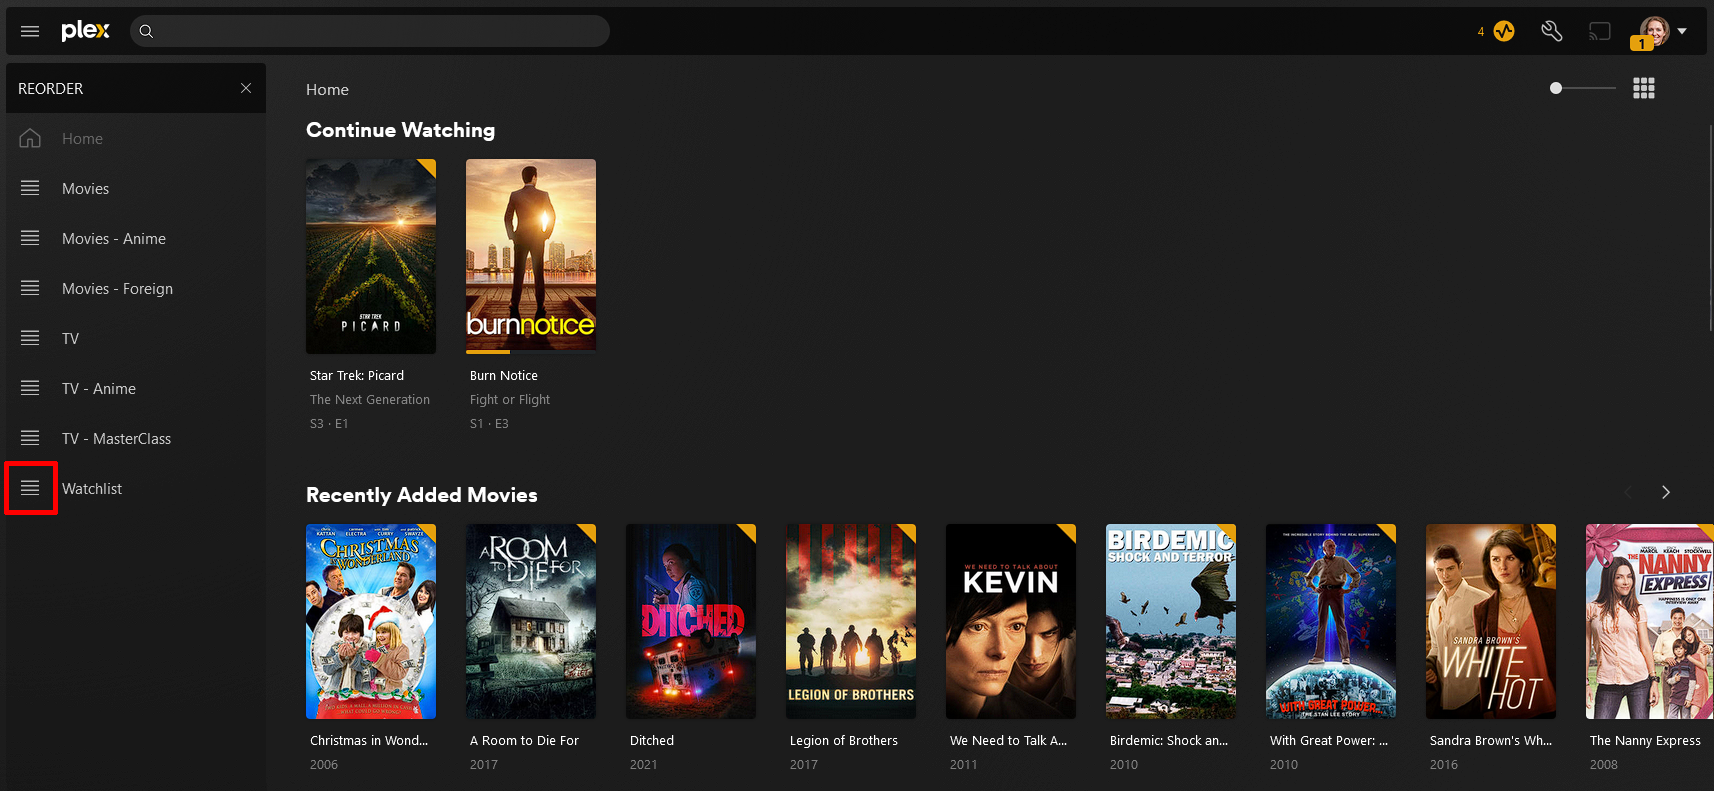The image size is (1714, 791).
Task: Close the Reorder sidebar panel
Action: 246,88
